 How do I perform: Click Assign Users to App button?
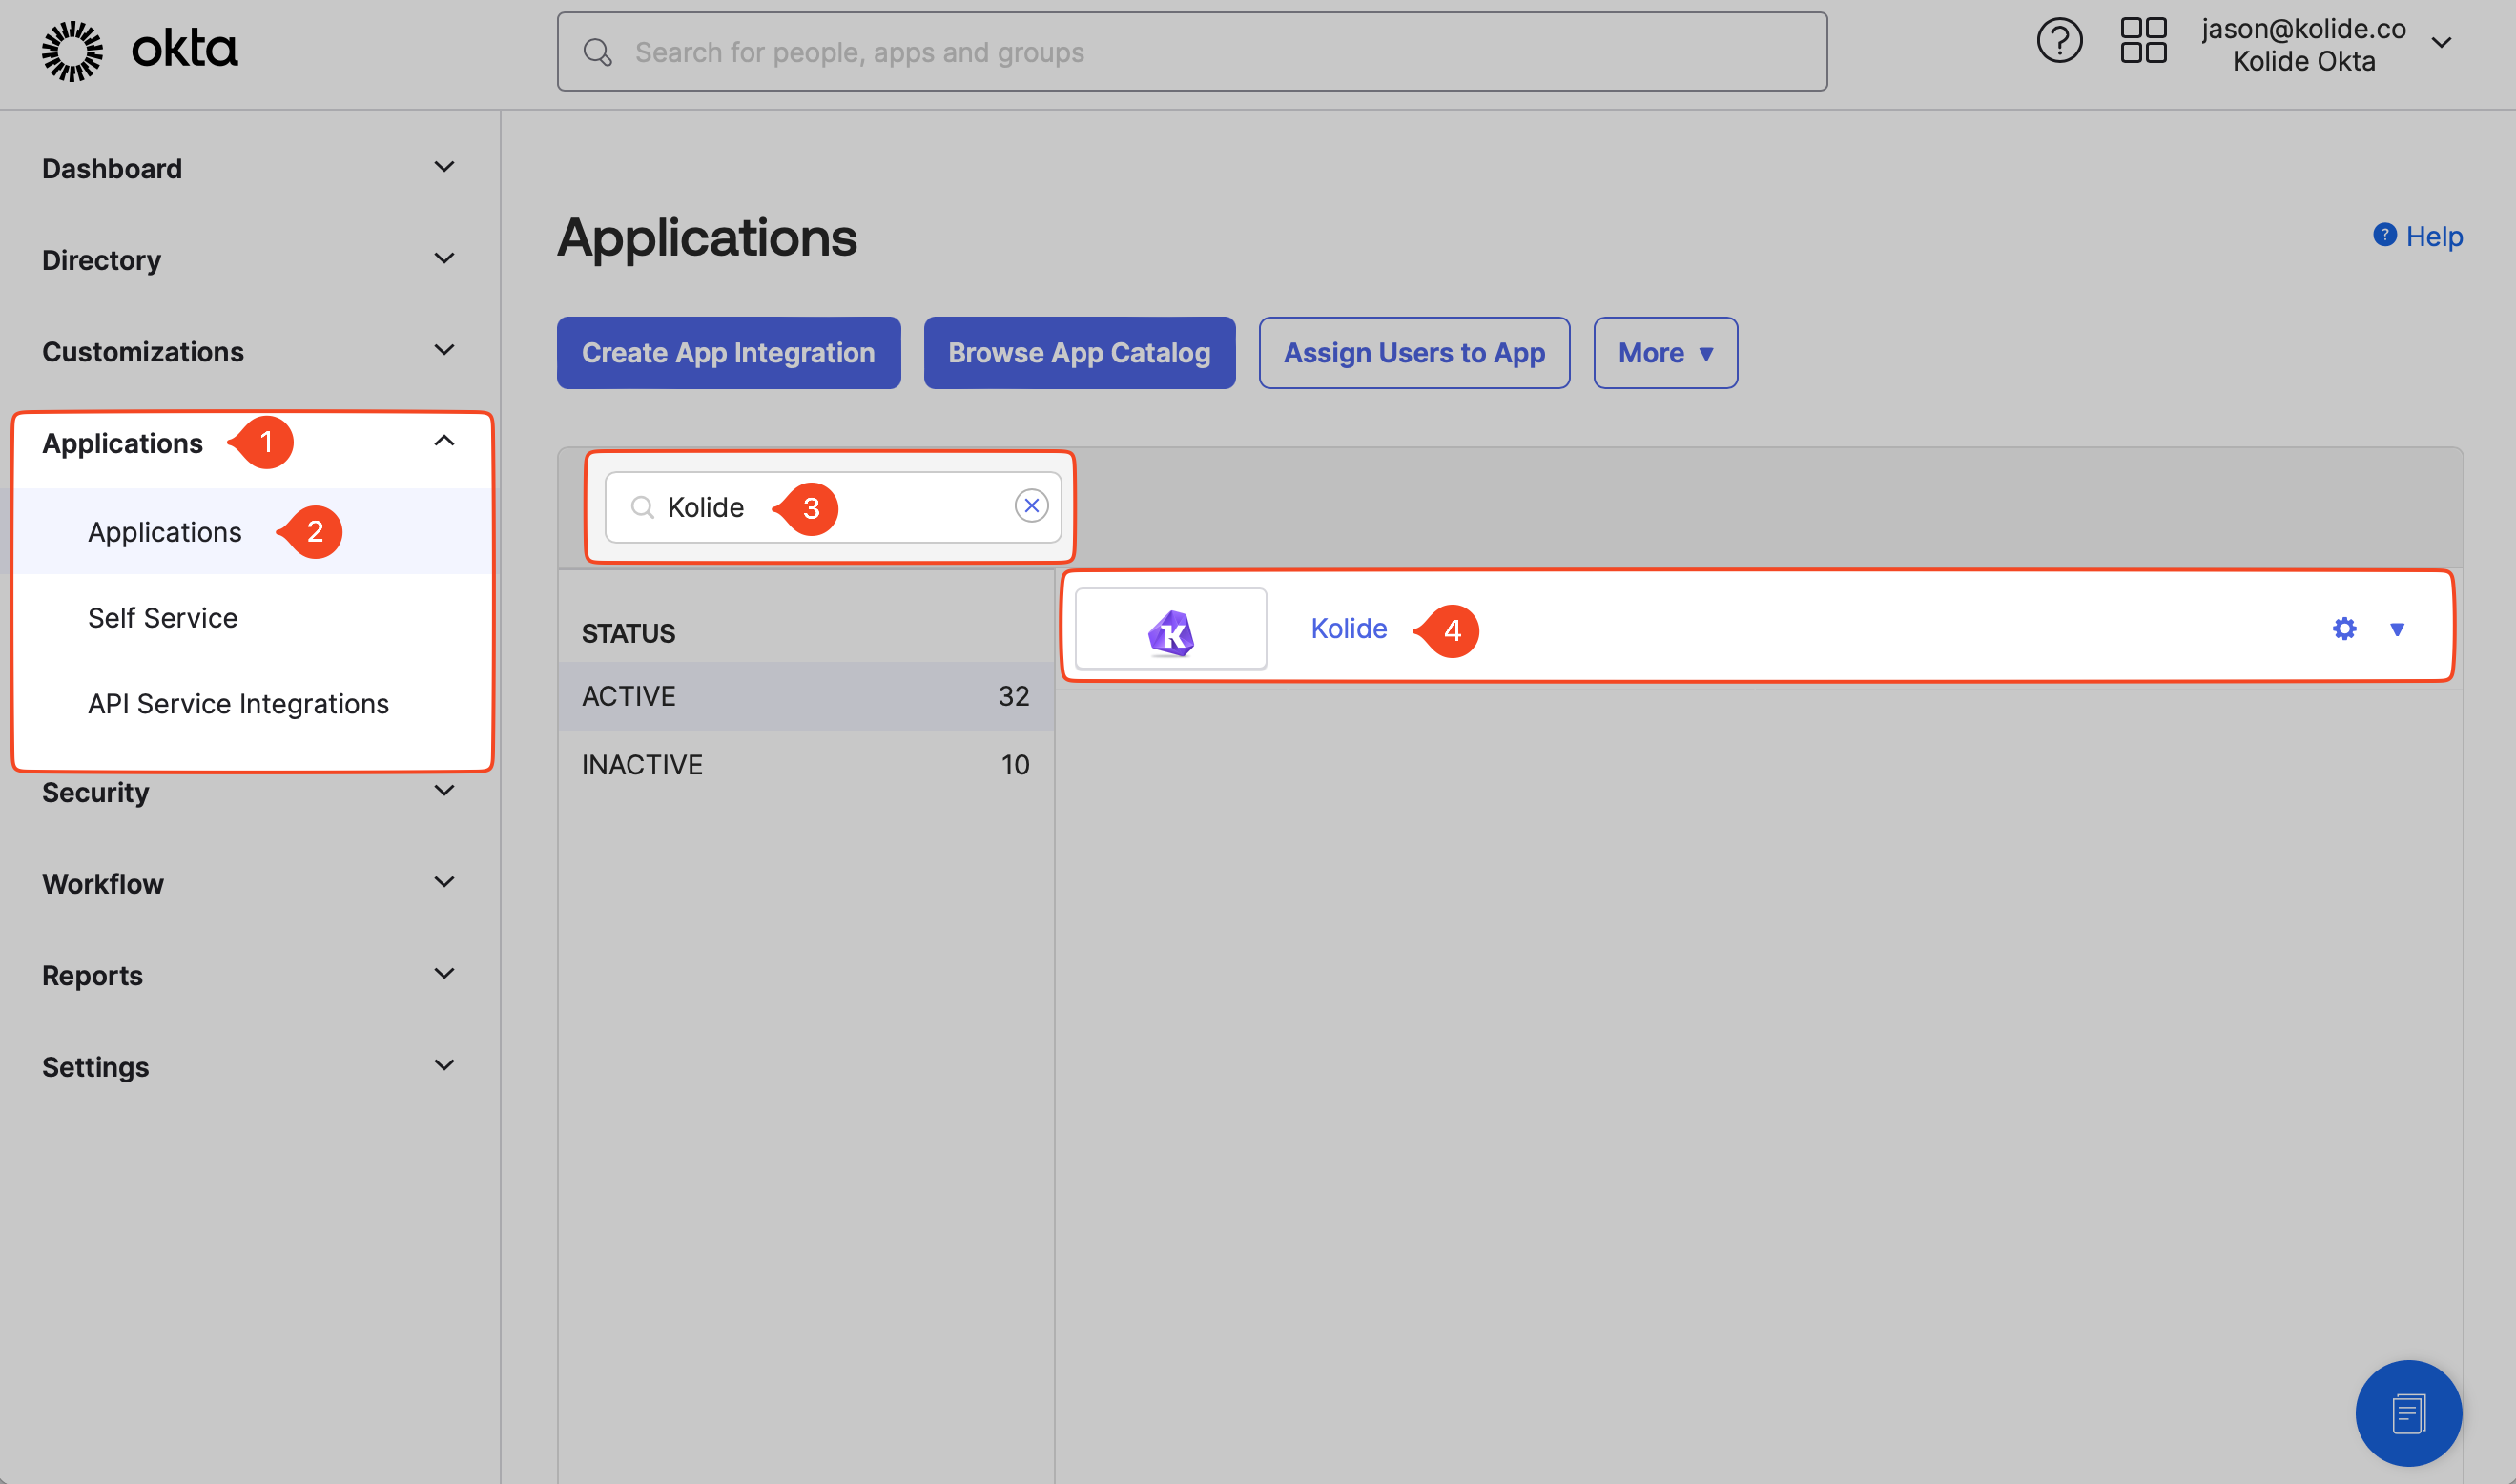coord(1414,353)
